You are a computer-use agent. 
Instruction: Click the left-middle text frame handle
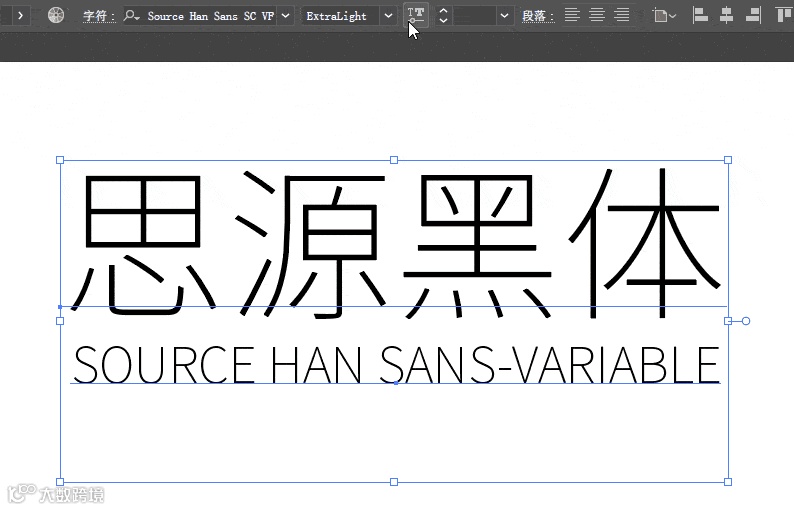coord(60,321)
